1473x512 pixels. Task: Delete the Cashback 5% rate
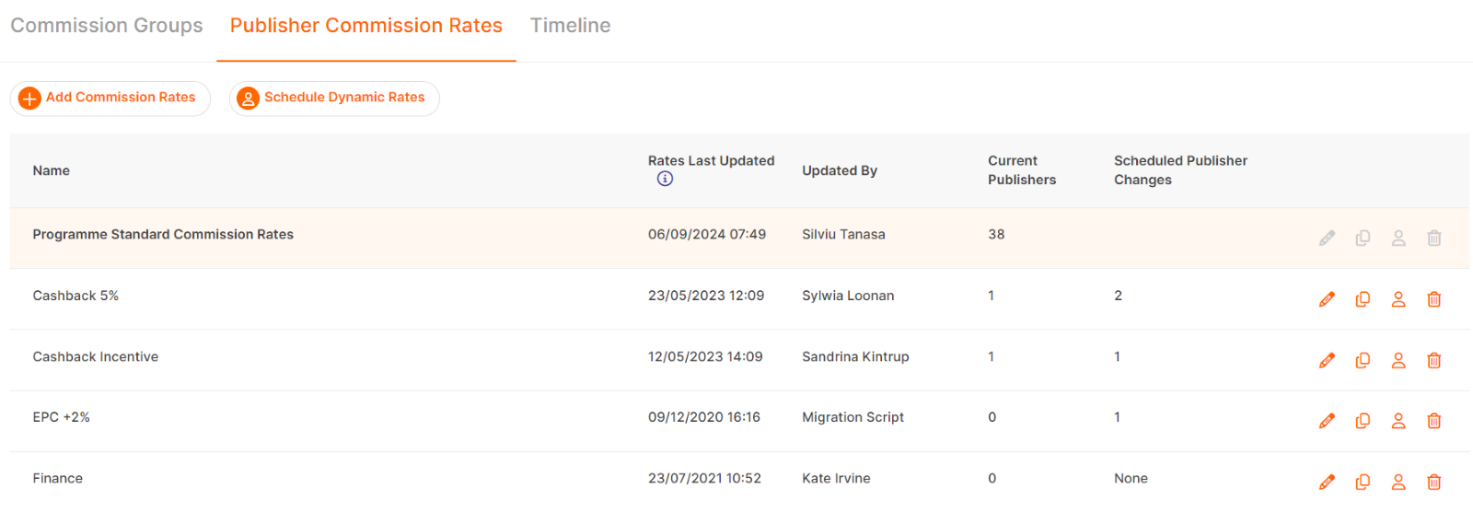pos(1434,299)
